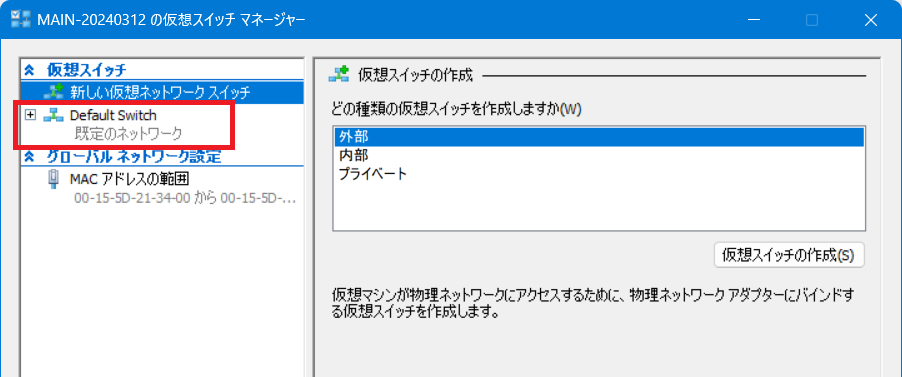Minimize the Virtual Switch Manager window

(753, 20)
